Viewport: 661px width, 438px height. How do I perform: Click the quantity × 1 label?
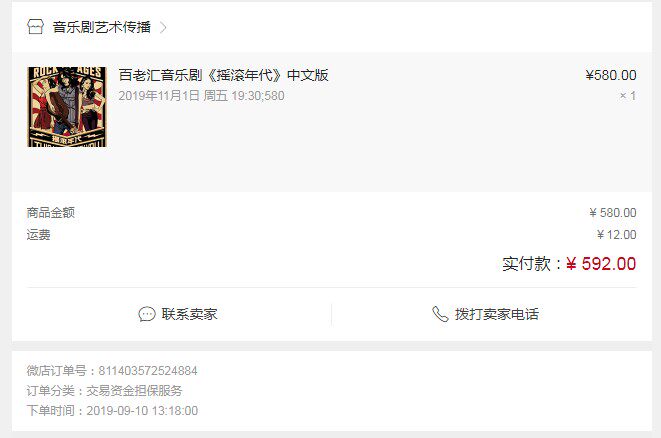pos(628,96)
